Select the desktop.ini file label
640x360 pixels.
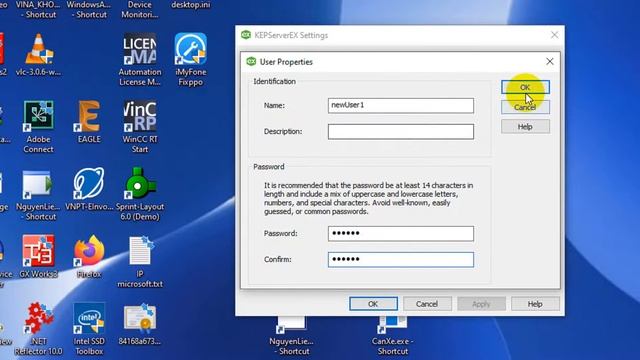click(190, 5)
